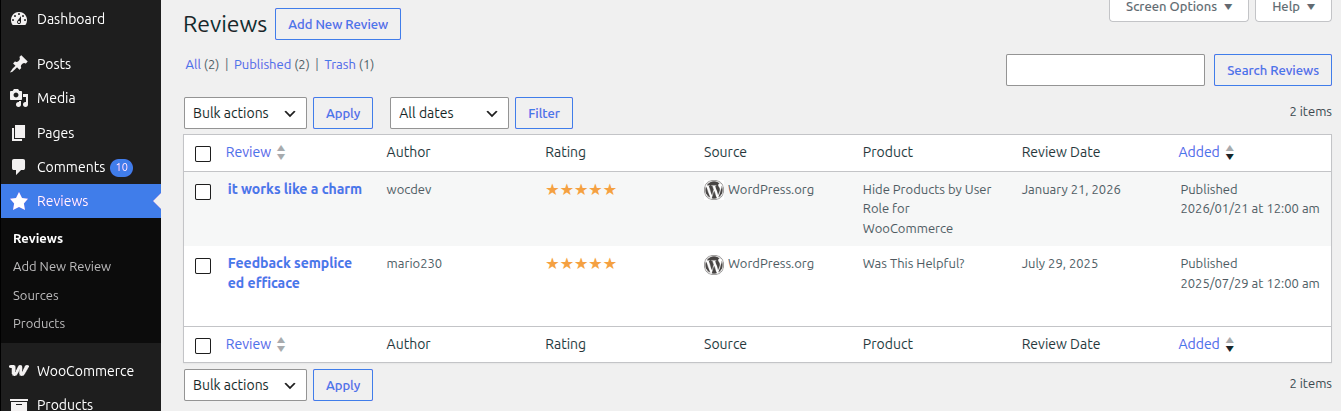Open Dashboard in admin menu
The width and height of the screenshot is (1341, 411).
point(80,19)
